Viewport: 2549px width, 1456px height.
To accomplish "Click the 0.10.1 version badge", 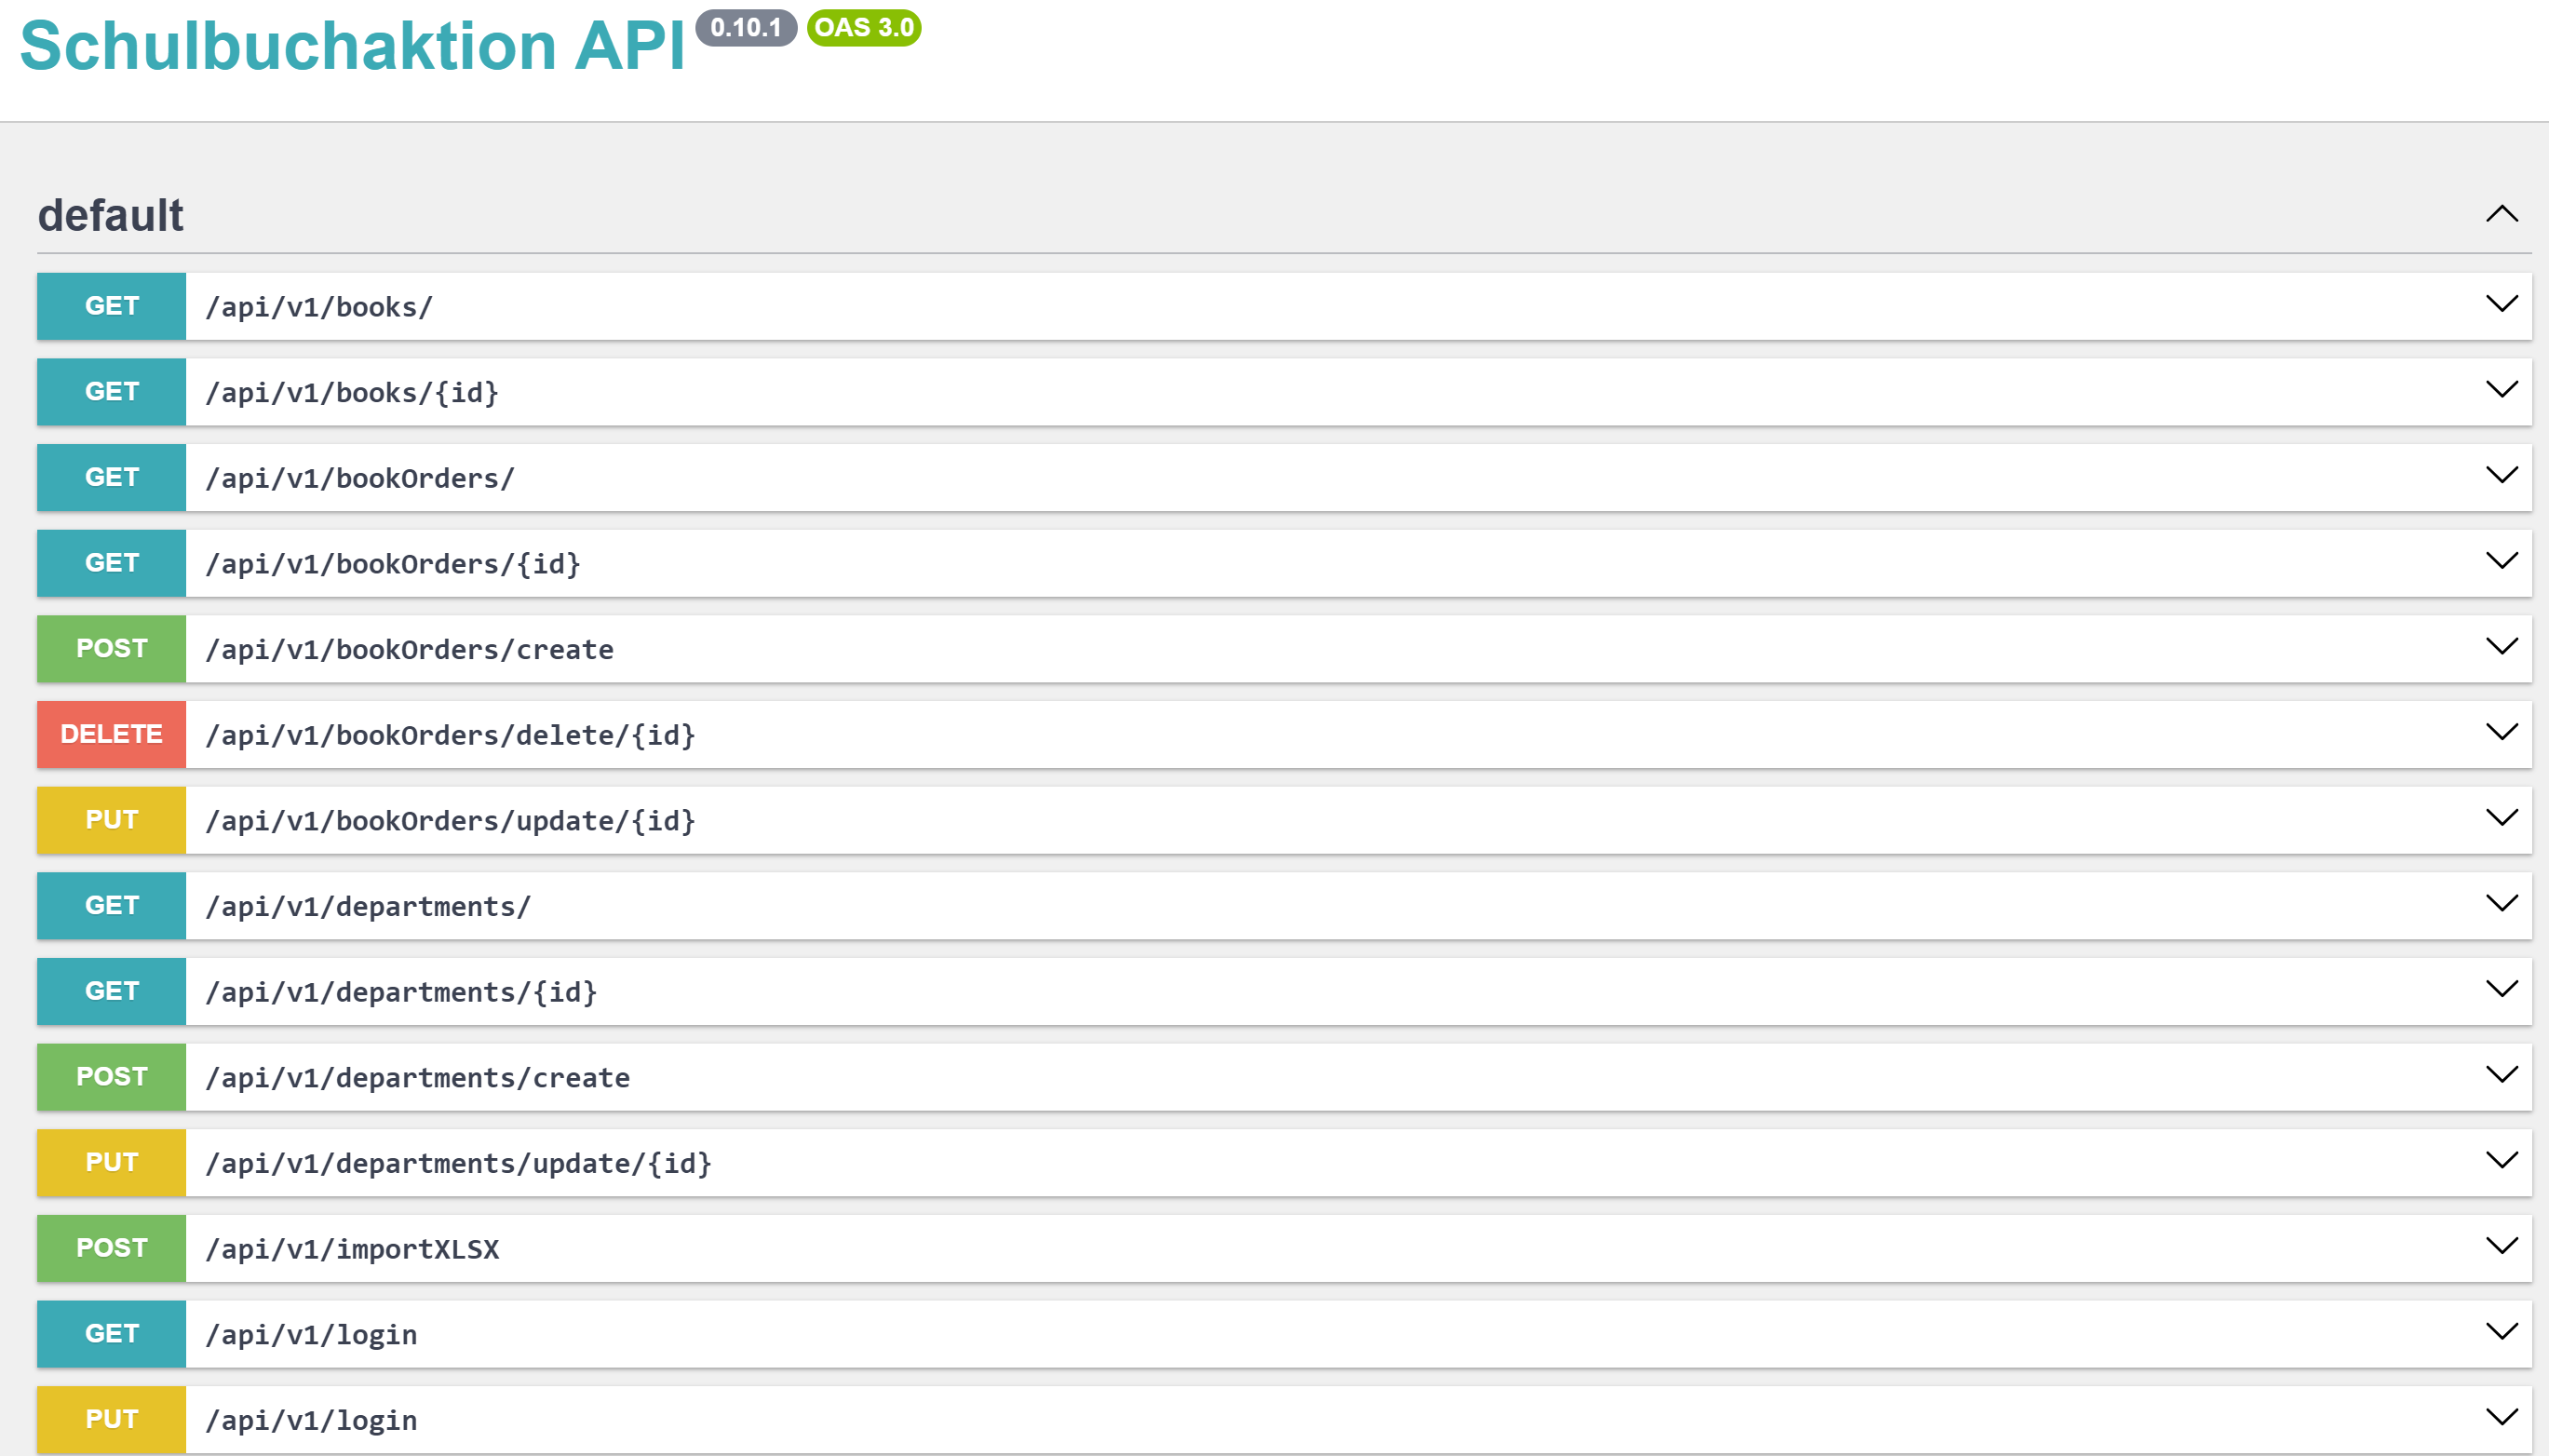I will 746,27.
